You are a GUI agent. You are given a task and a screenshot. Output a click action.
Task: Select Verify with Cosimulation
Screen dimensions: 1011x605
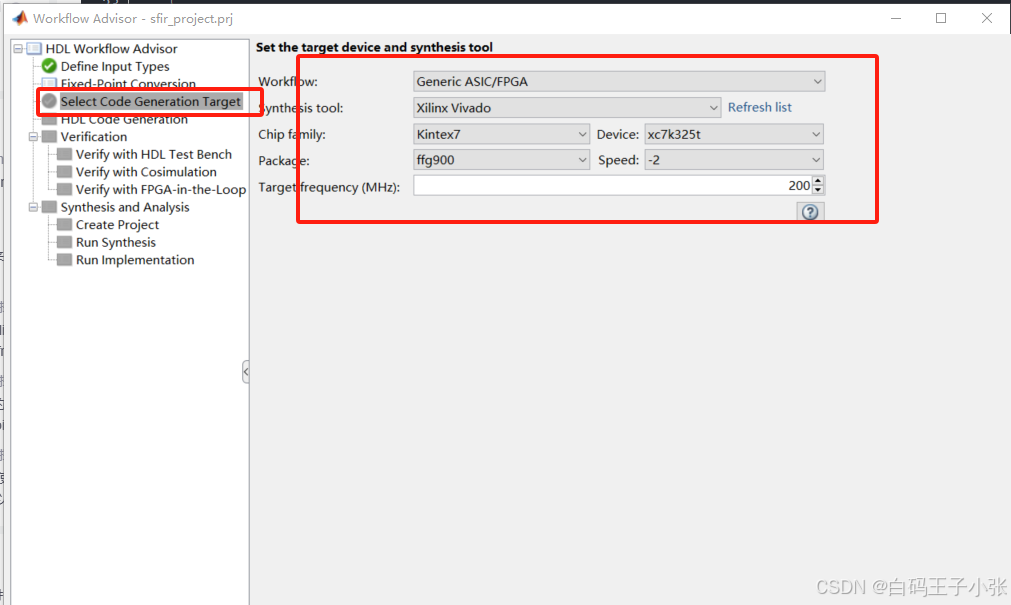(x=146, y=172)
